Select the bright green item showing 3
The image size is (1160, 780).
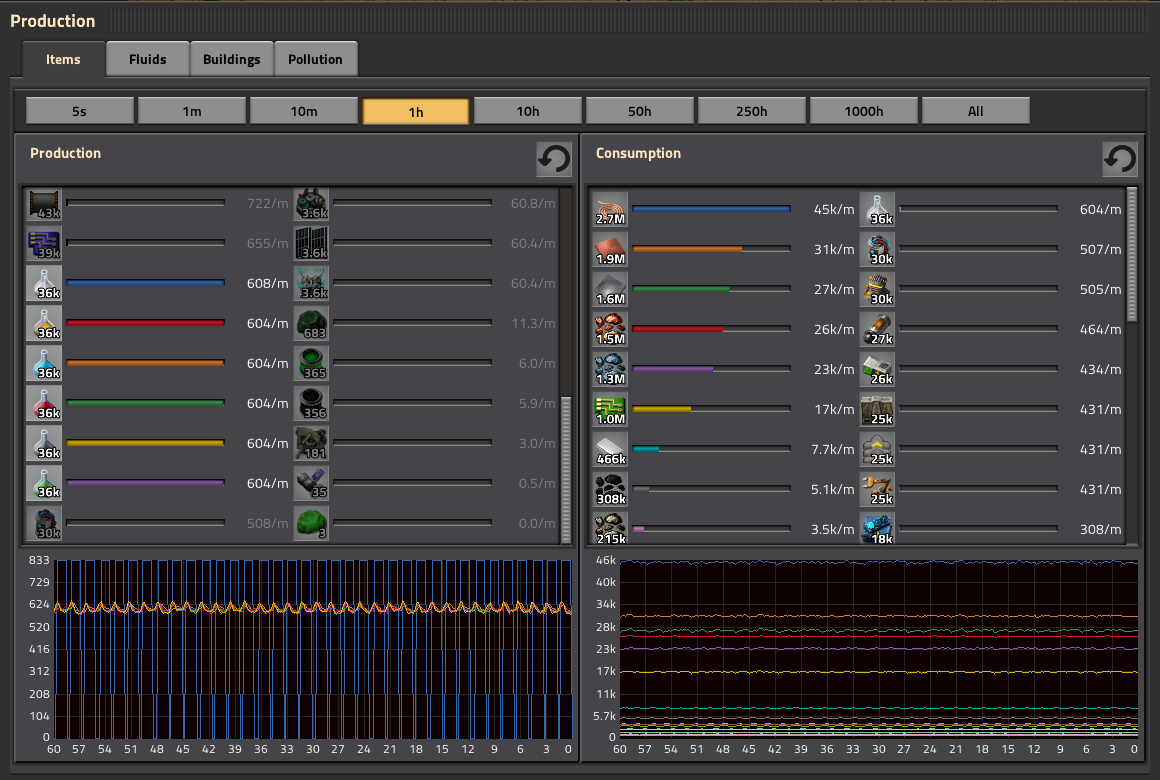[x=311, y=523]
